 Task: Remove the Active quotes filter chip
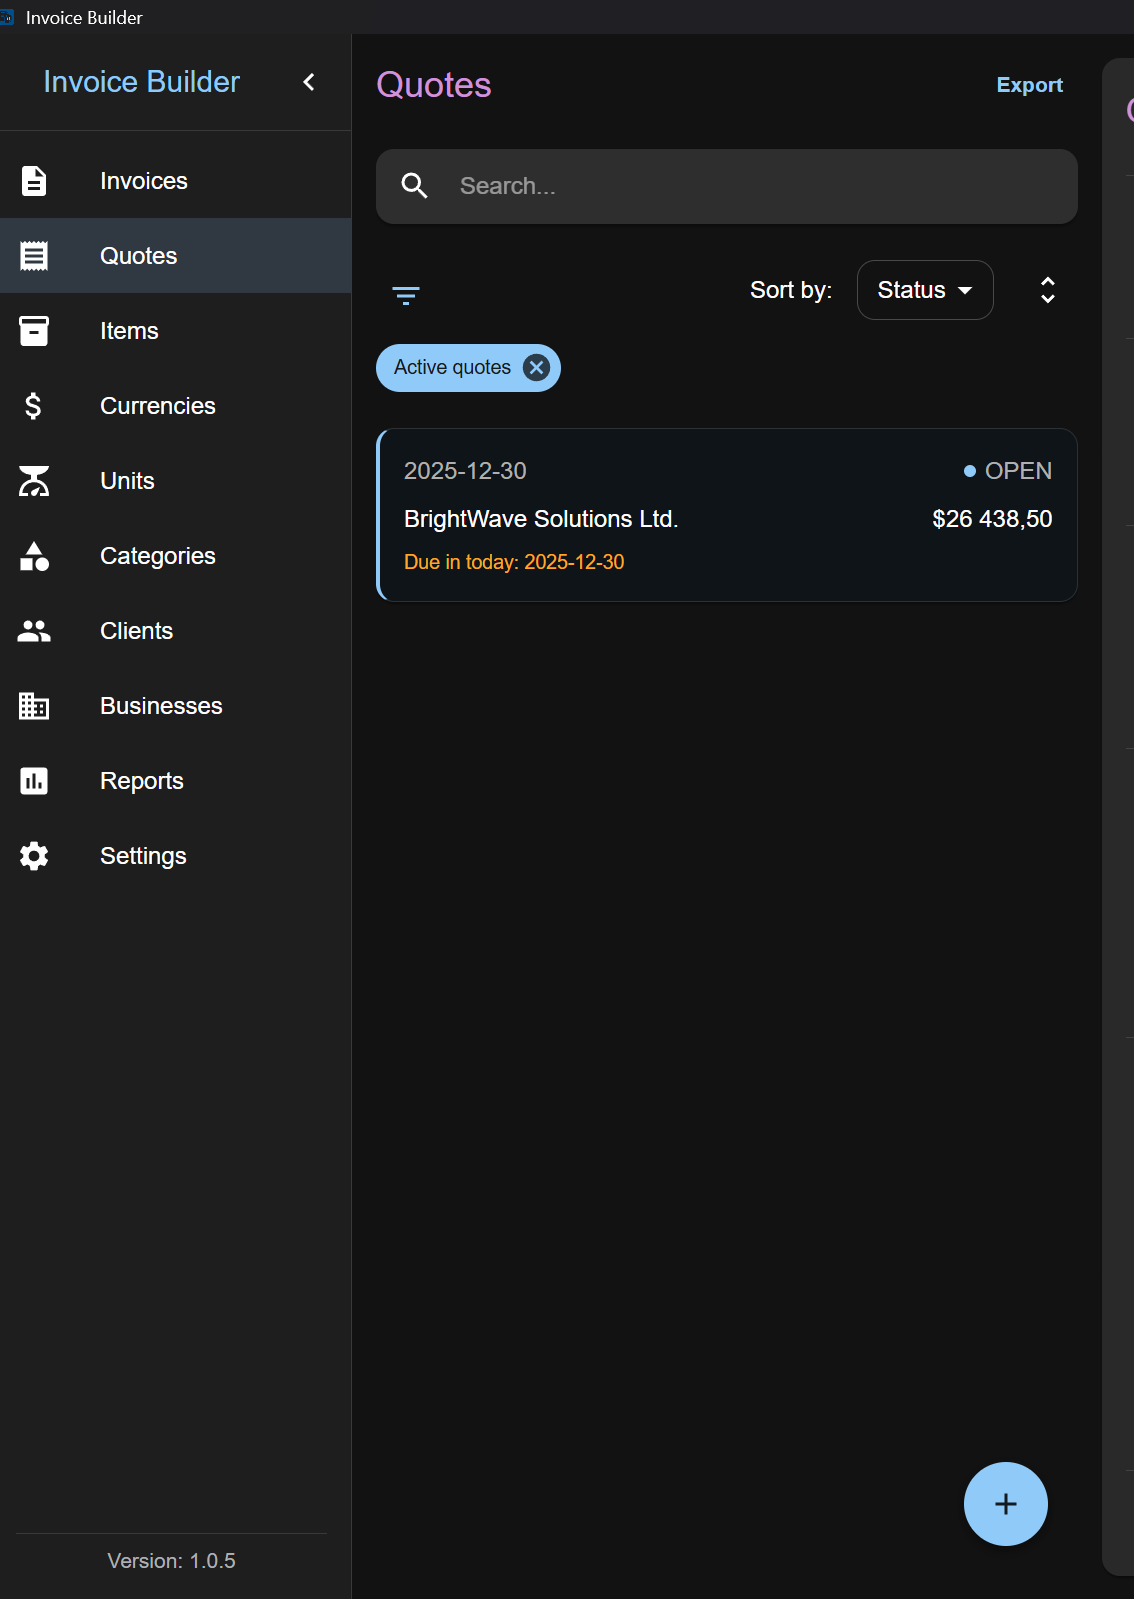(537, 368)
